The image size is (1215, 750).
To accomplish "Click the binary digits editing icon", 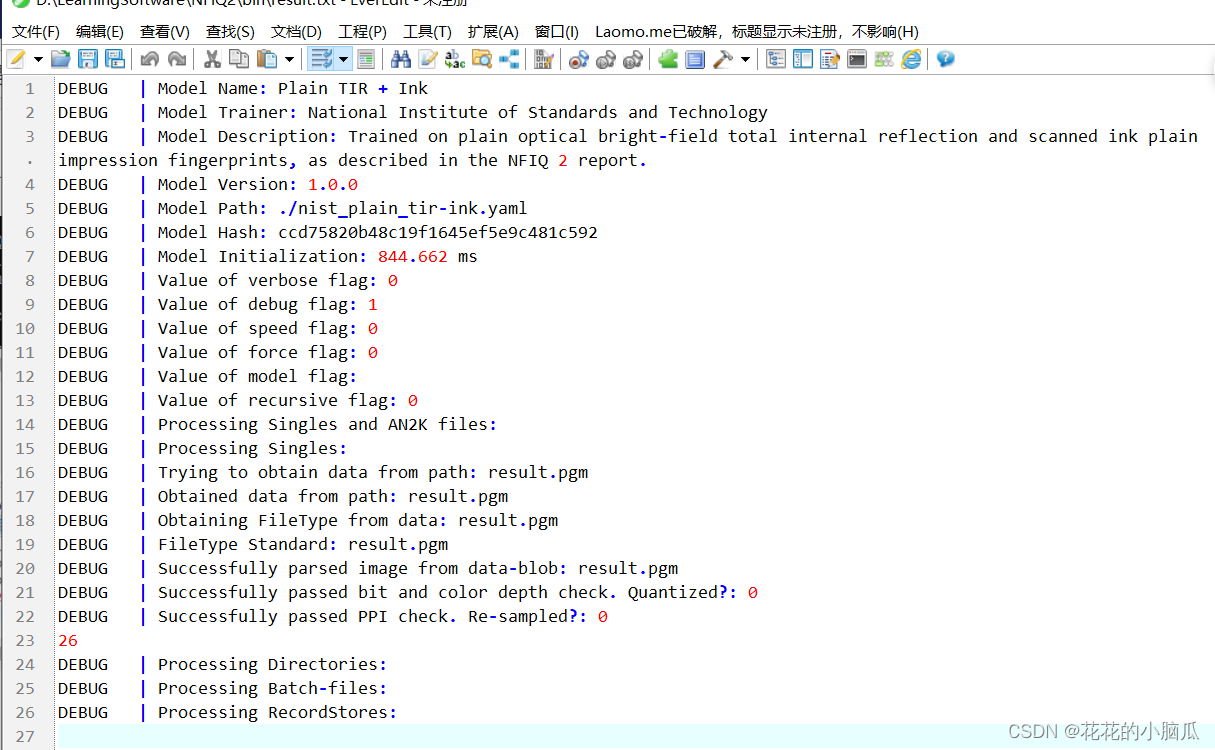I will [x=544, y=59].
